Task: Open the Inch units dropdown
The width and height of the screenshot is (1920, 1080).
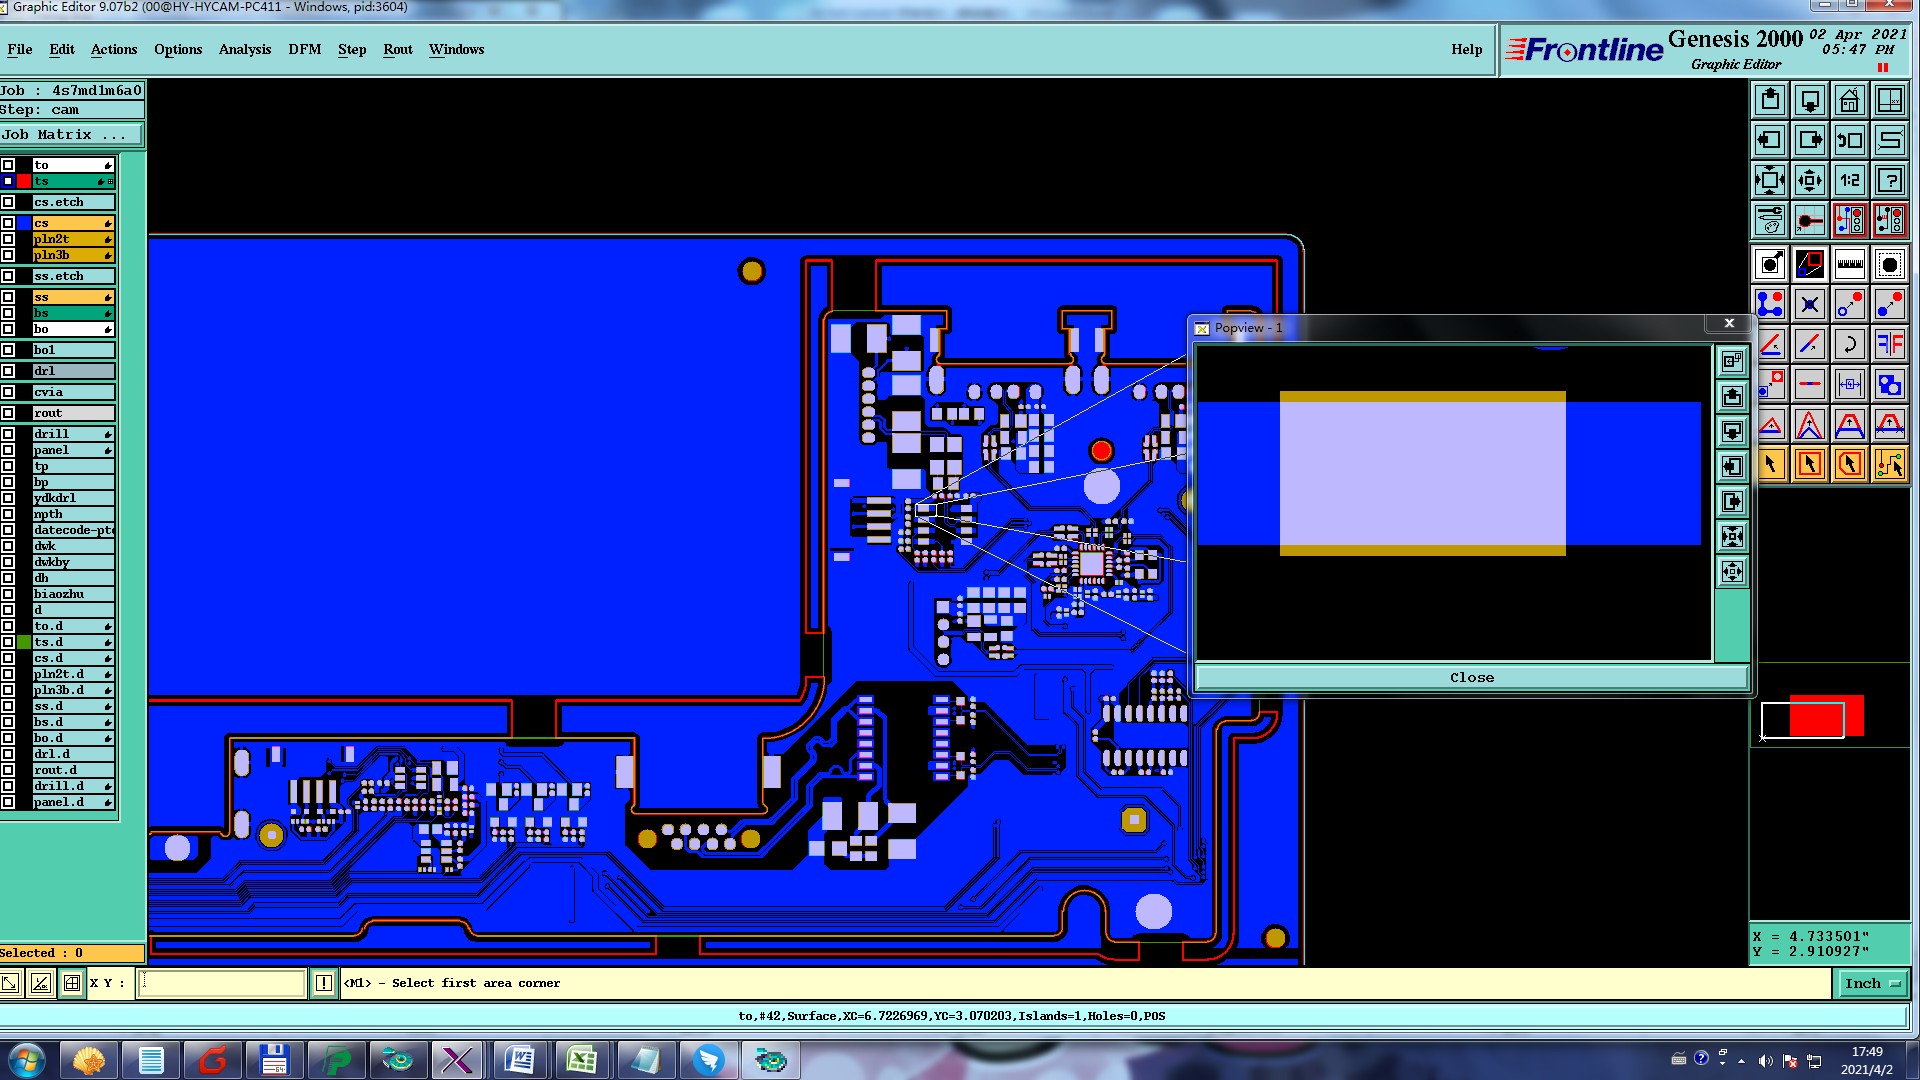Action: [1872, 984]
